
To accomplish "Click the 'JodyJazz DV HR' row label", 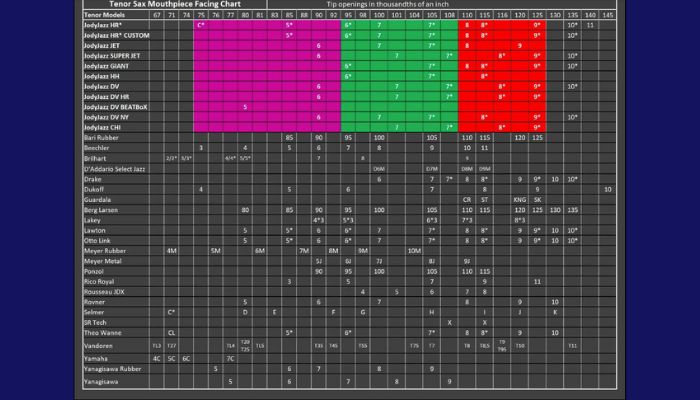I will [106, 97].
